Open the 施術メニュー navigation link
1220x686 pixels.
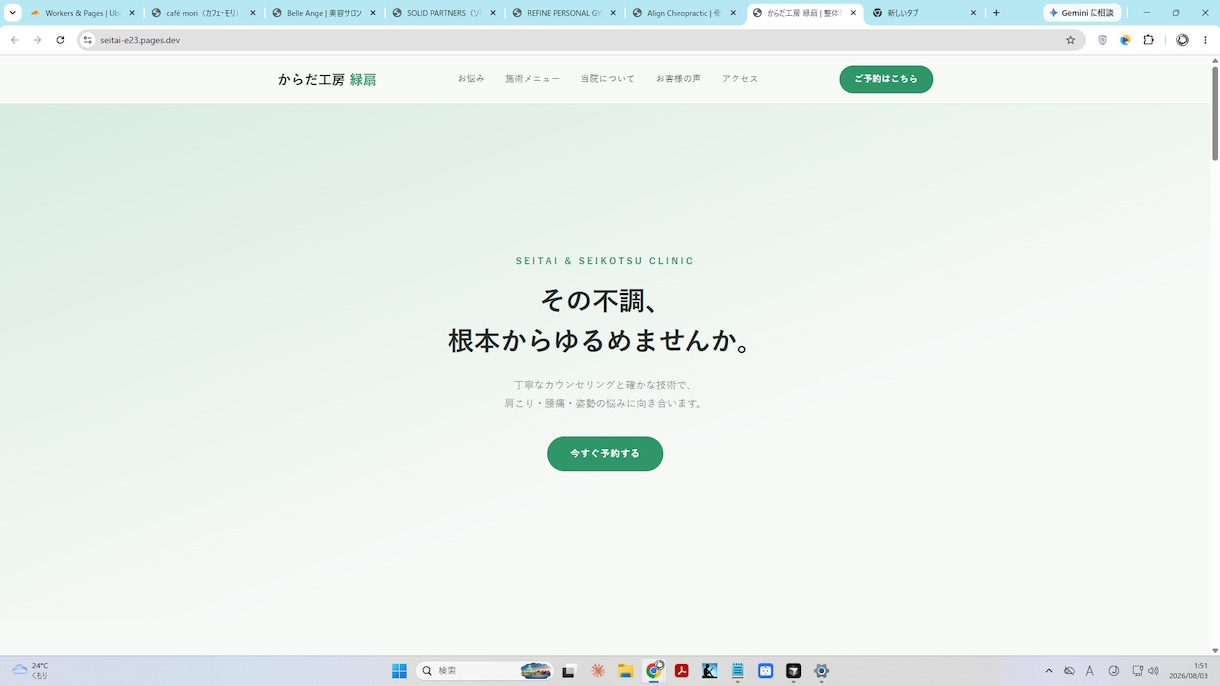tap(532, 79)
